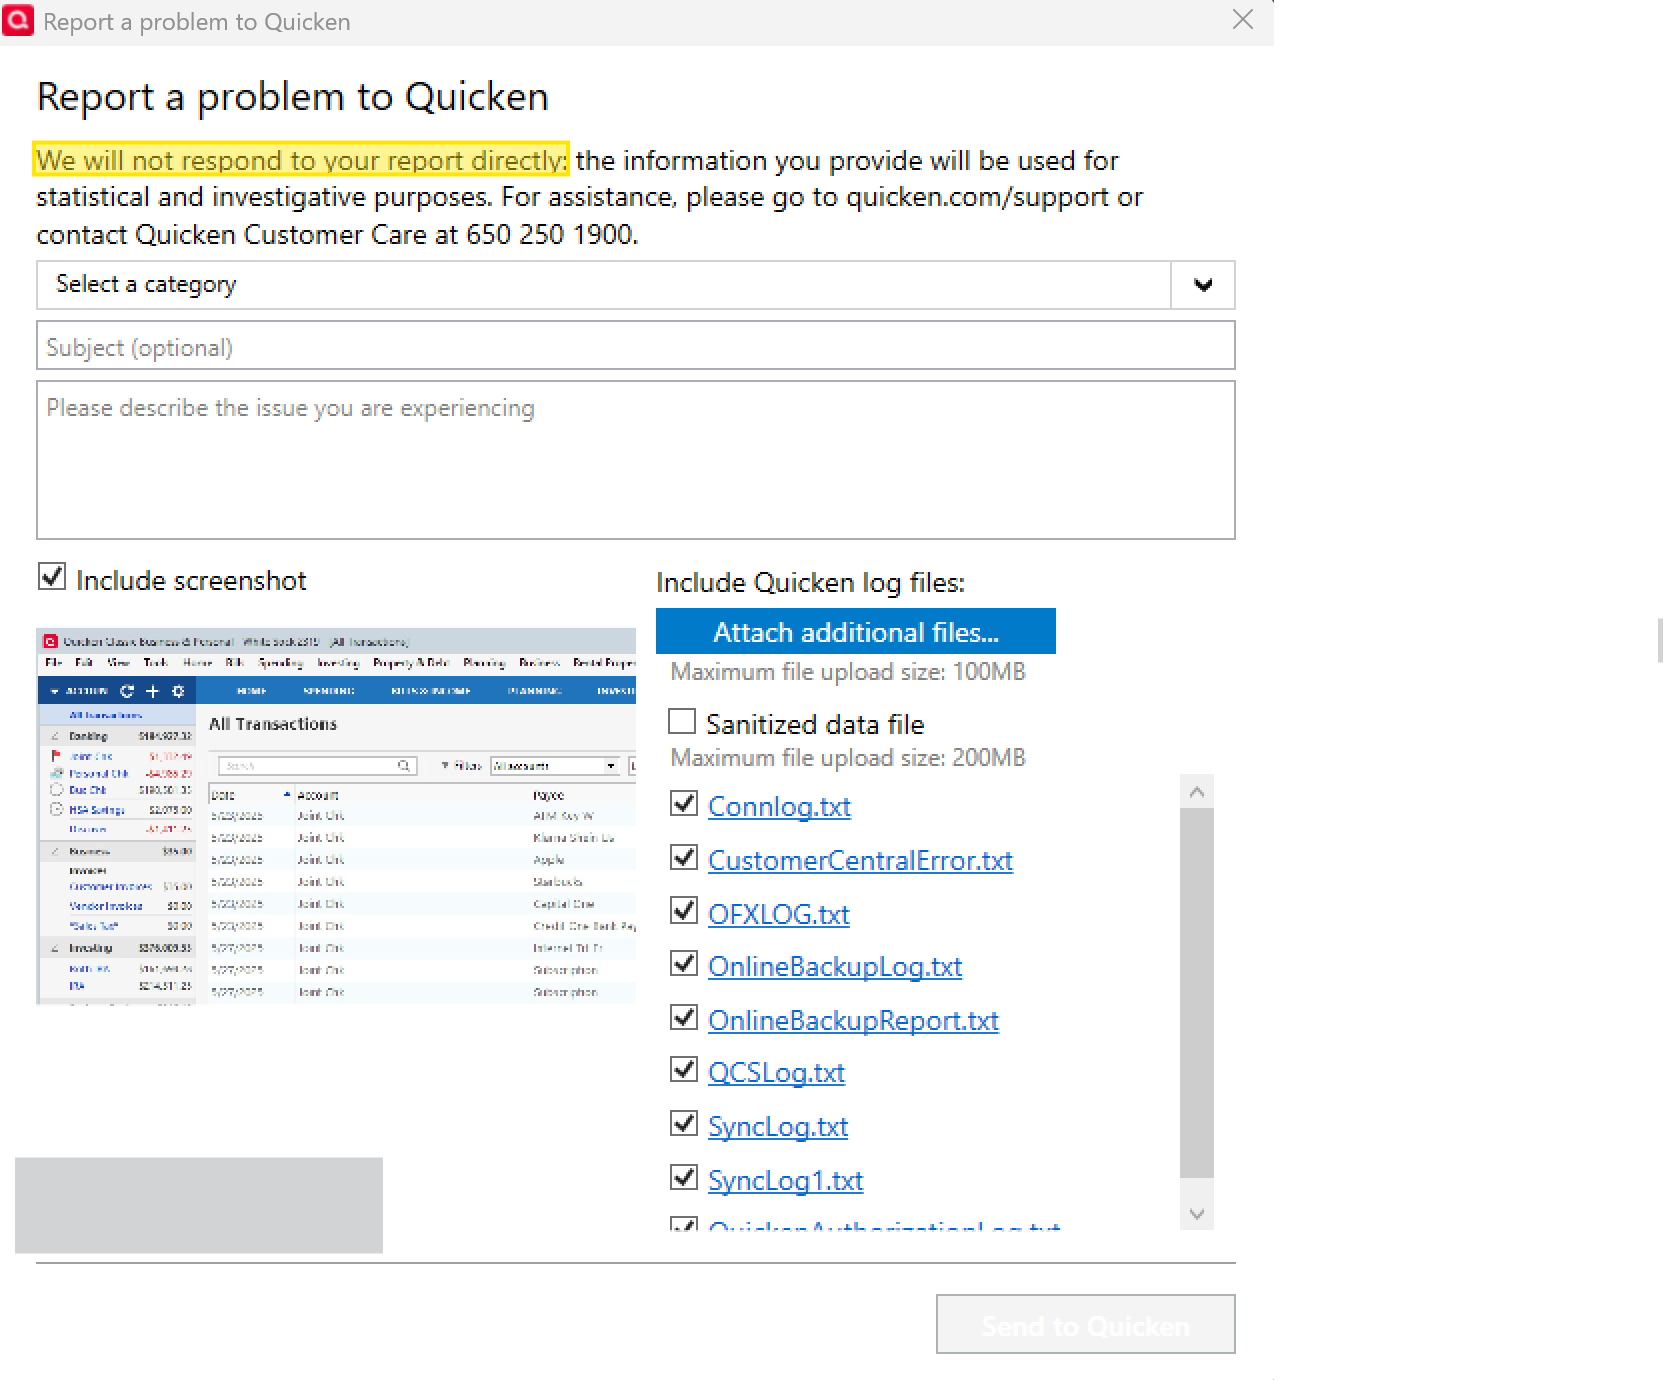
Task: Click the large "Report a problem to Quicken" heading
Action: 293,97
